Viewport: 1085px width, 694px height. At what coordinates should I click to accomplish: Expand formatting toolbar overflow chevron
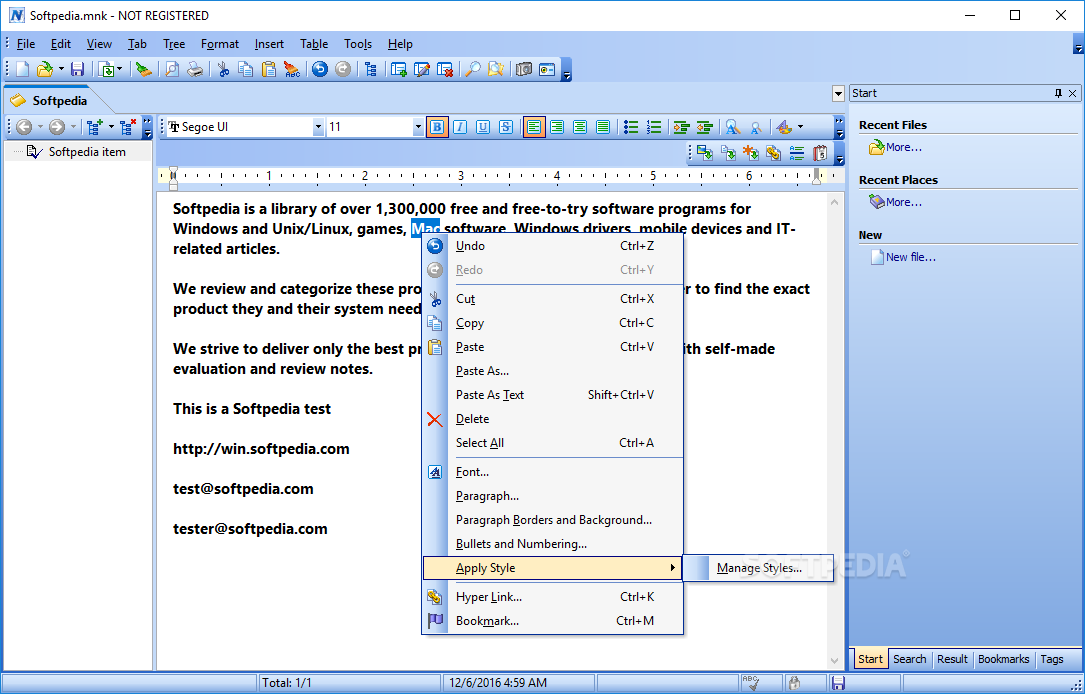pos(839,127)
